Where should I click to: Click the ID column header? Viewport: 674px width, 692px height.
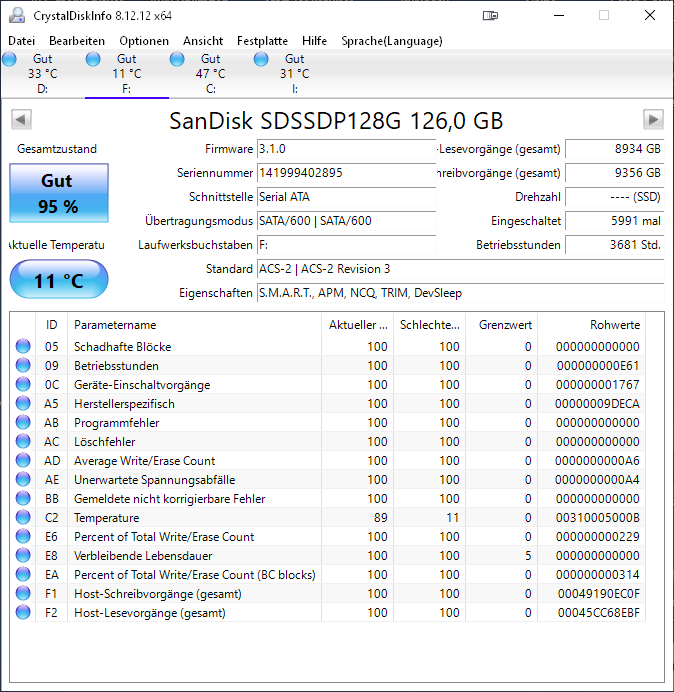point(51,325)
